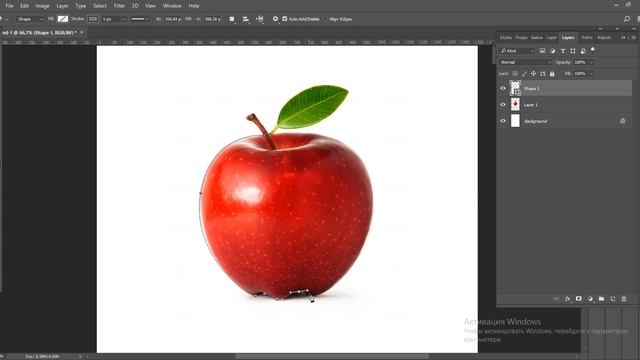Add a layer style via fx icon

click(567, 299)
